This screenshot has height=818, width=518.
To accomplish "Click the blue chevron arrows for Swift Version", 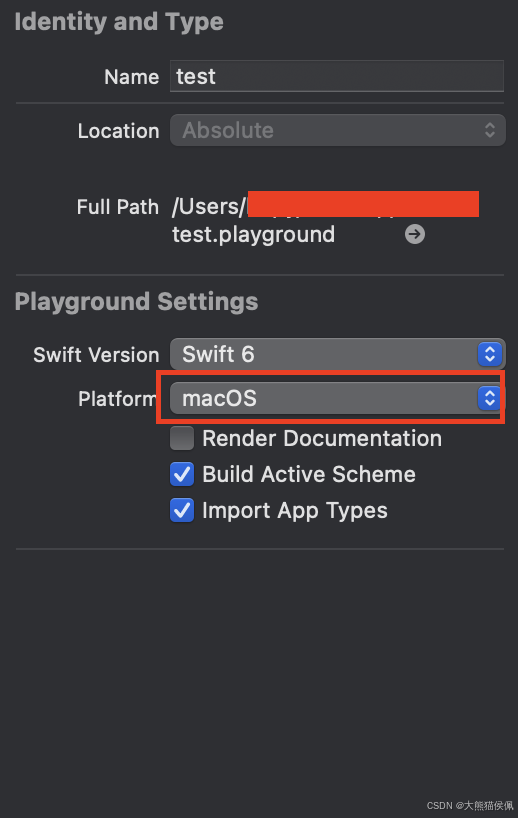I will pos(489,354).
